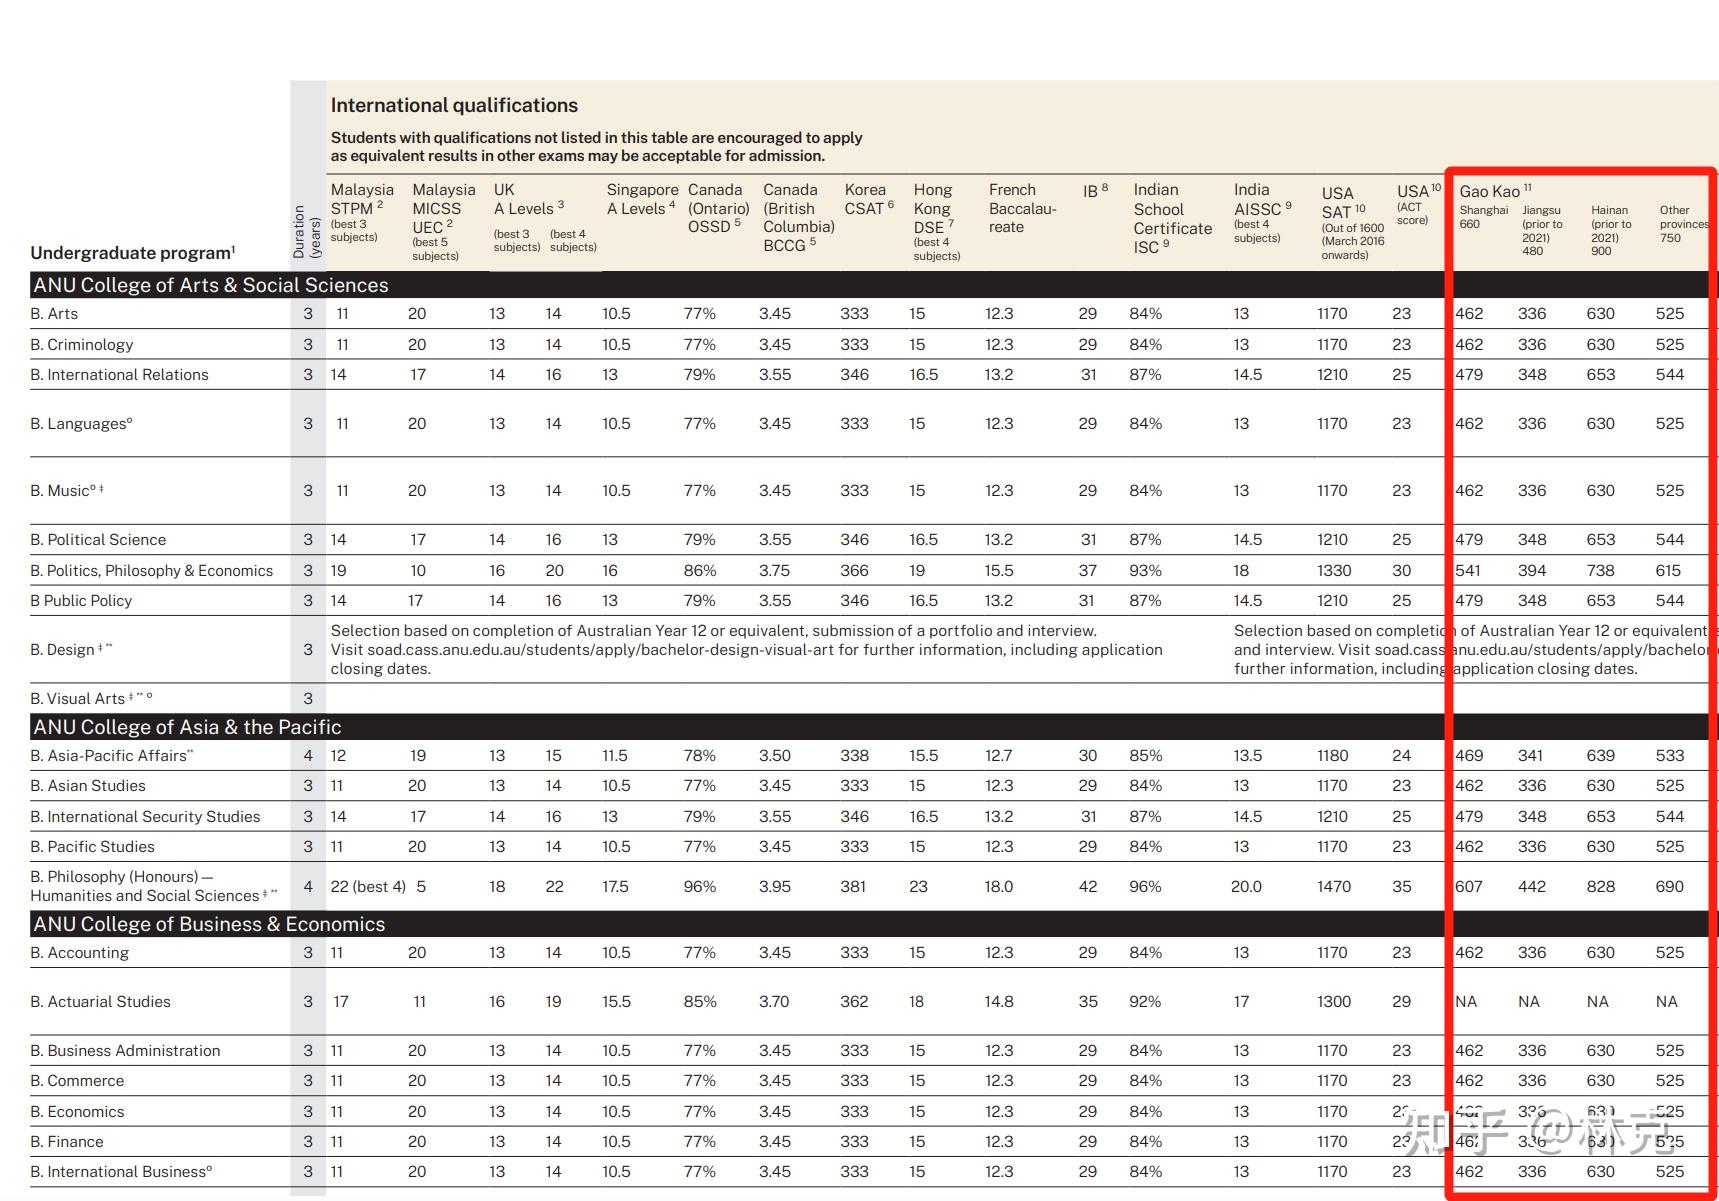Select the 'Malaysia MICSS UEC' column header
This screenshot has width=1719, height=1201.
(x=443, y=221)
